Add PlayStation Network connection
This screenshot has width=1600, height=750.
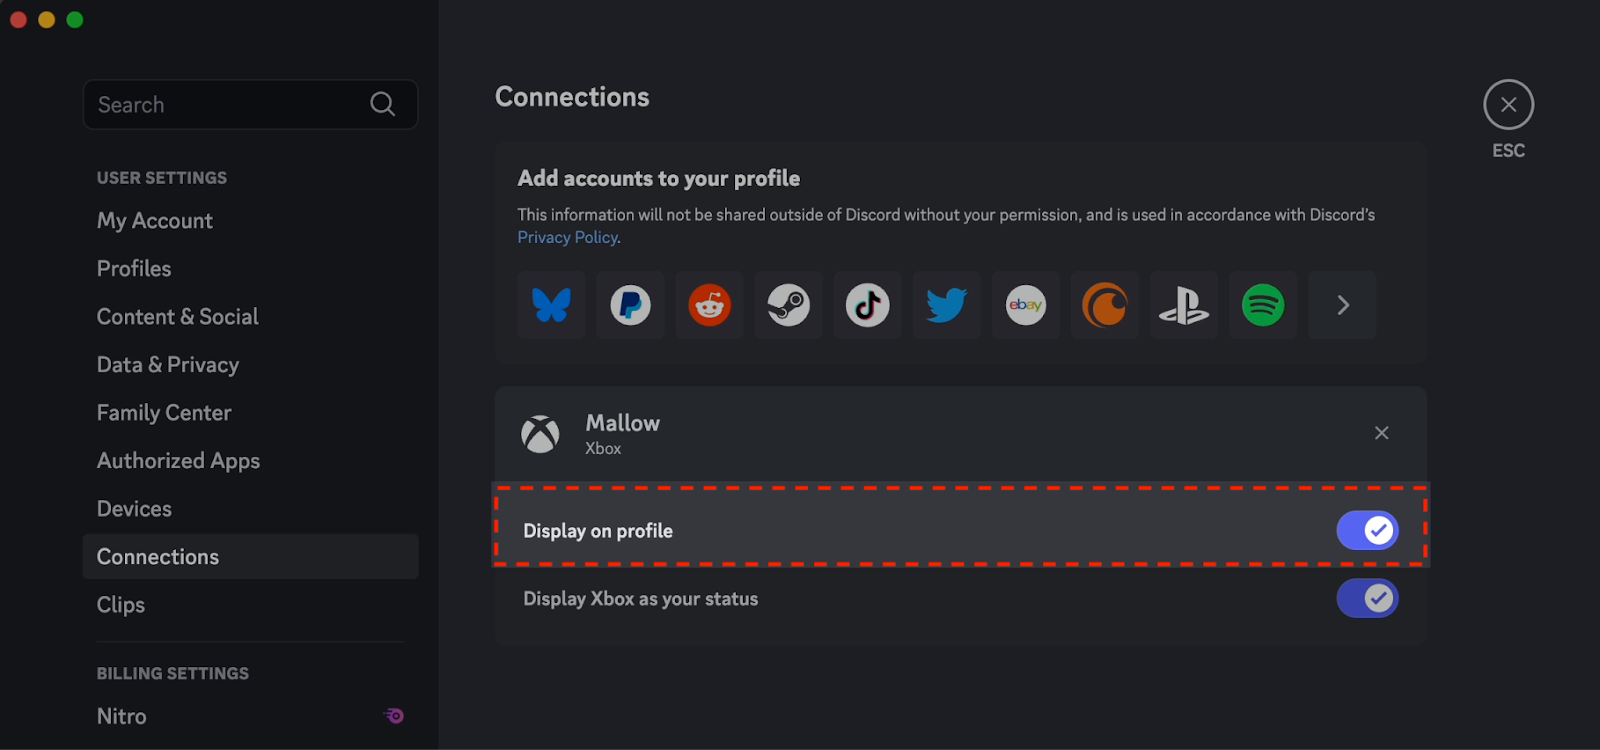(x=1184, y=305)
